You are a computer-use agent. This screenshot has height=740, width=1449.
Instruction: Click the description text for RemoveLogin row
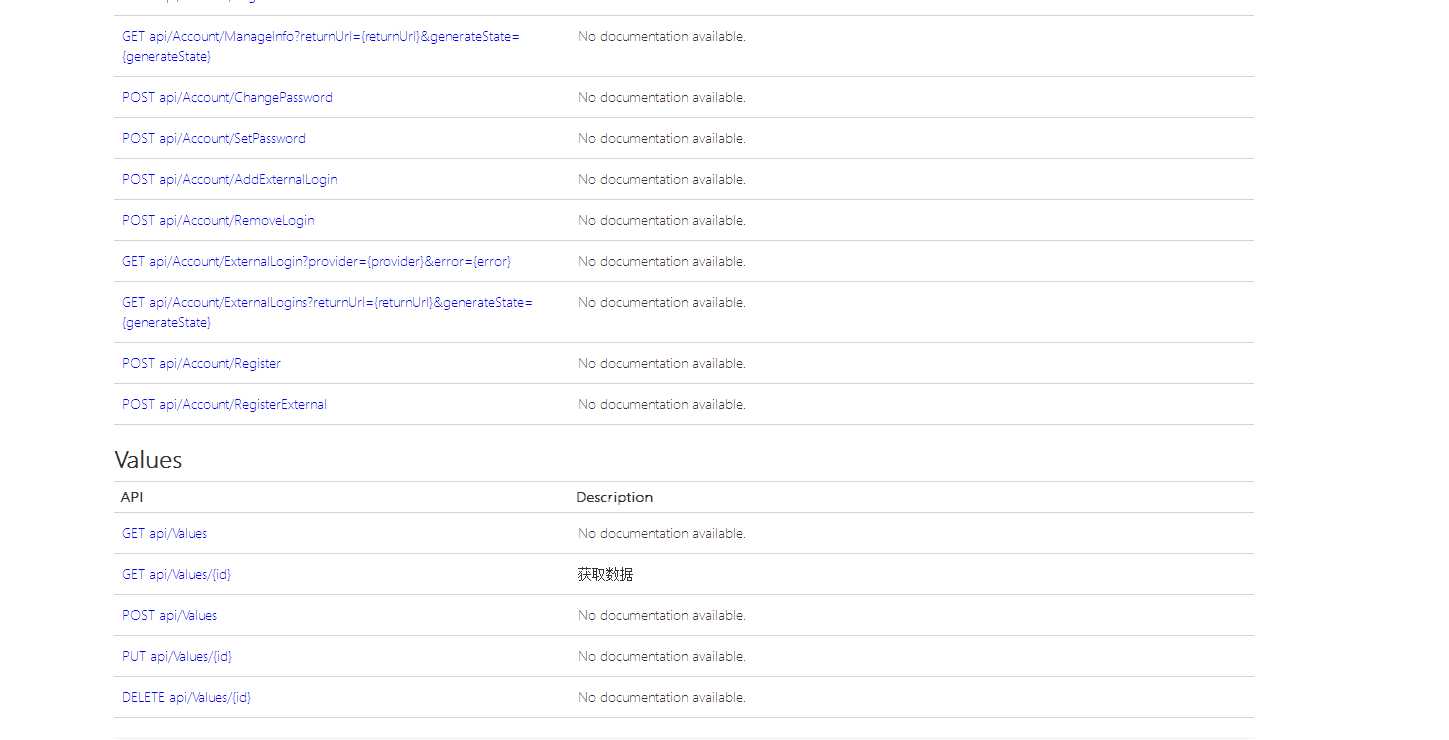point(661,220)
